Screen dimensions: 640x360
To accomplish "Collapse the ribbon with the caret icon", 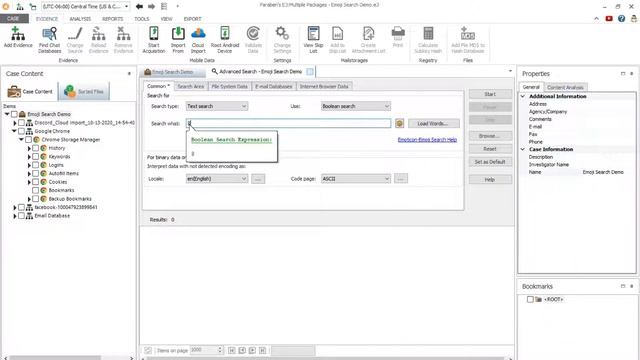I will point(596,19).
